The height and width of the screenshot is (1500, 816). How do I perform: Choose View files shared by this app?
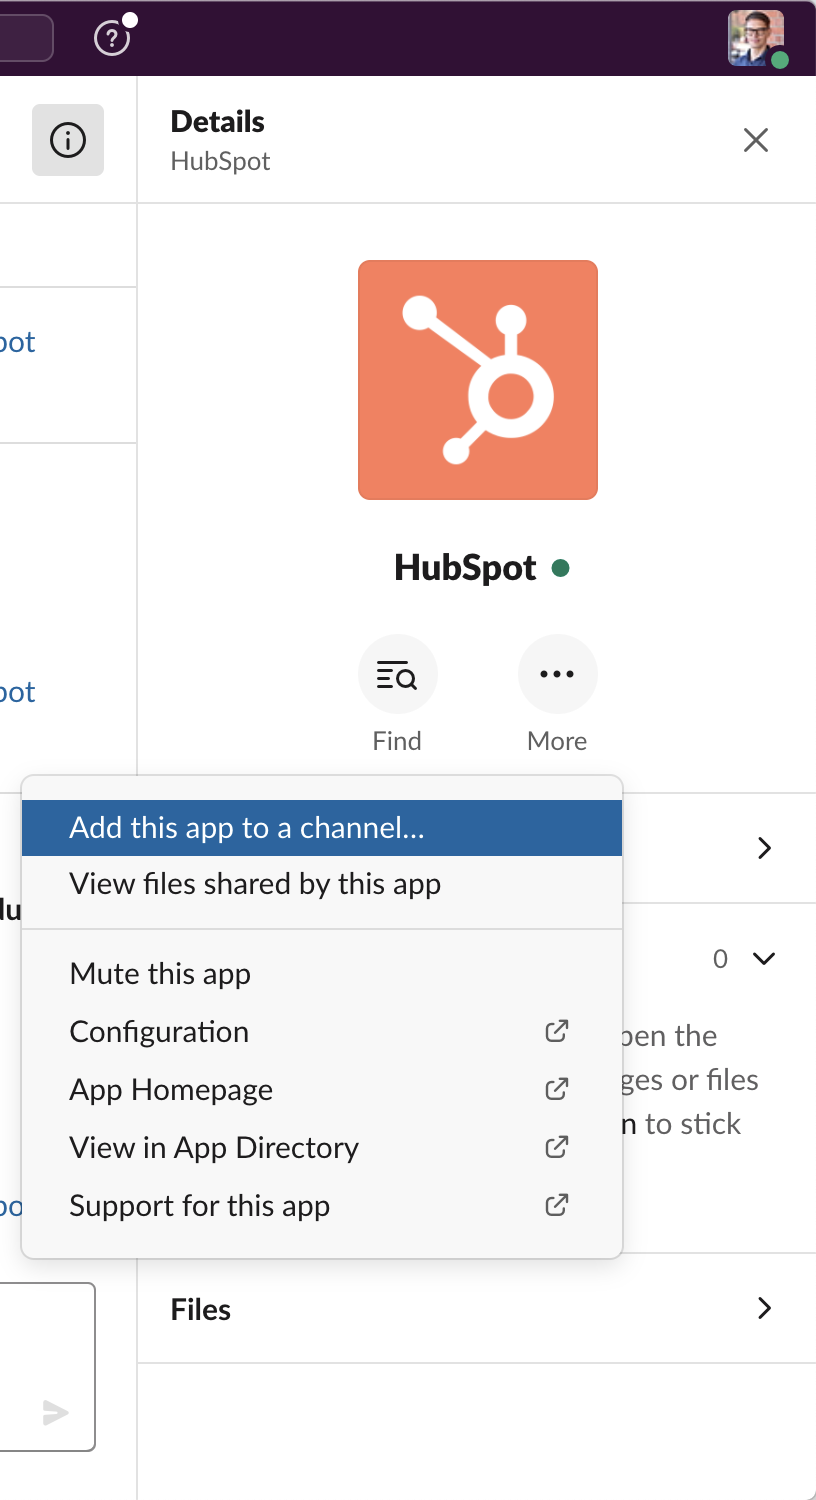[255, 884]
